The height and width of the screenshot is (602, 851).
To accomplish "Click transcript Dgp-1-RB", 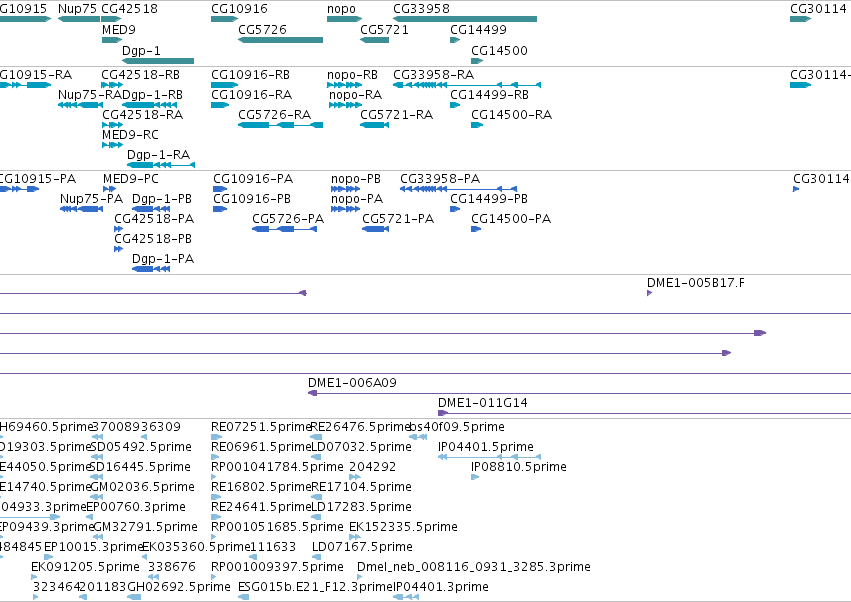I will 153,94.
